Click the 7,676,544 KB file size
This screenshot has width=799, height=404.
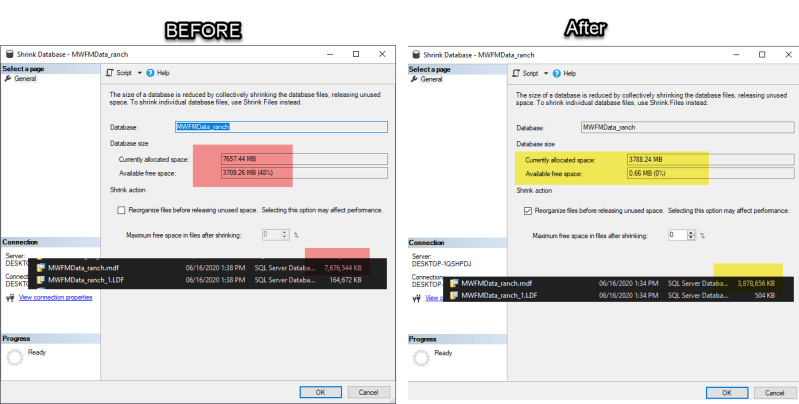[x=343, y=267]
